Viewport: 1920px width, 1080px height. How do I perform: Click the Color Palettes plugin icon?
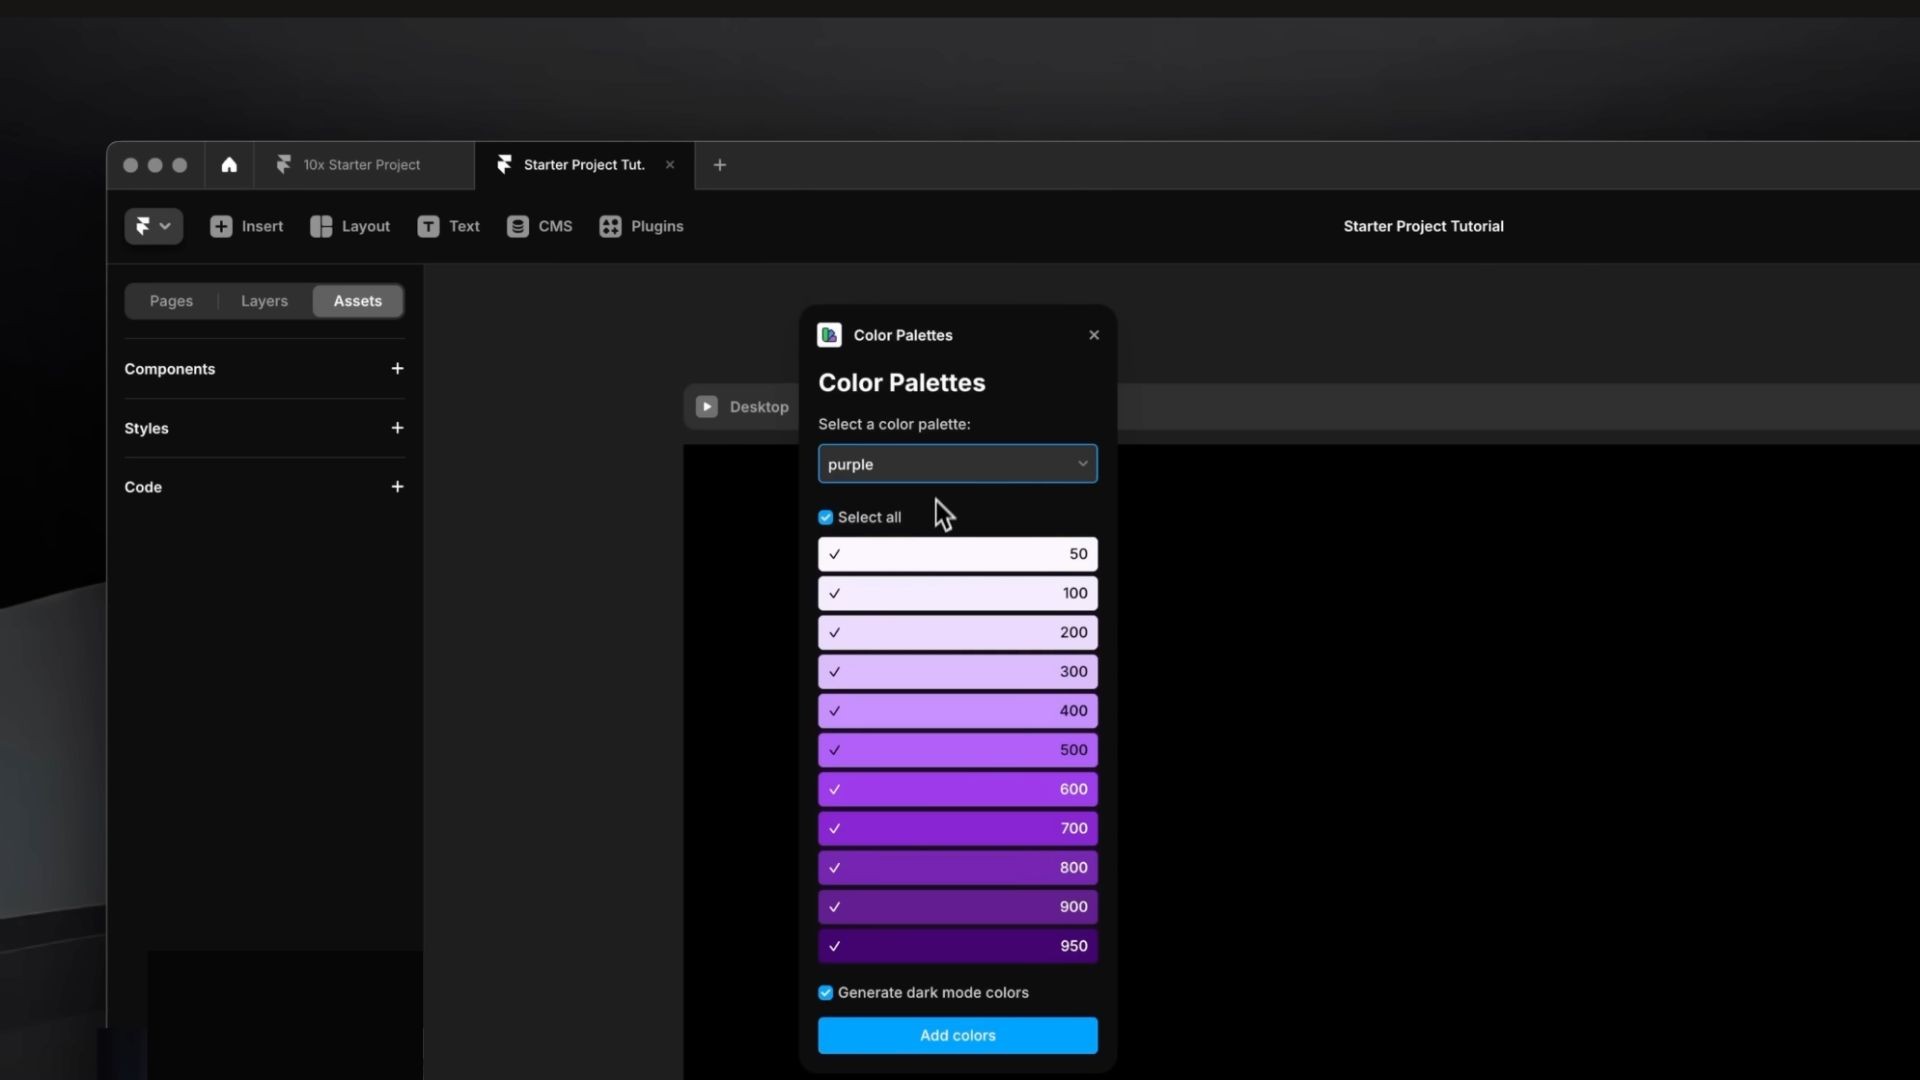coord(829,334)
